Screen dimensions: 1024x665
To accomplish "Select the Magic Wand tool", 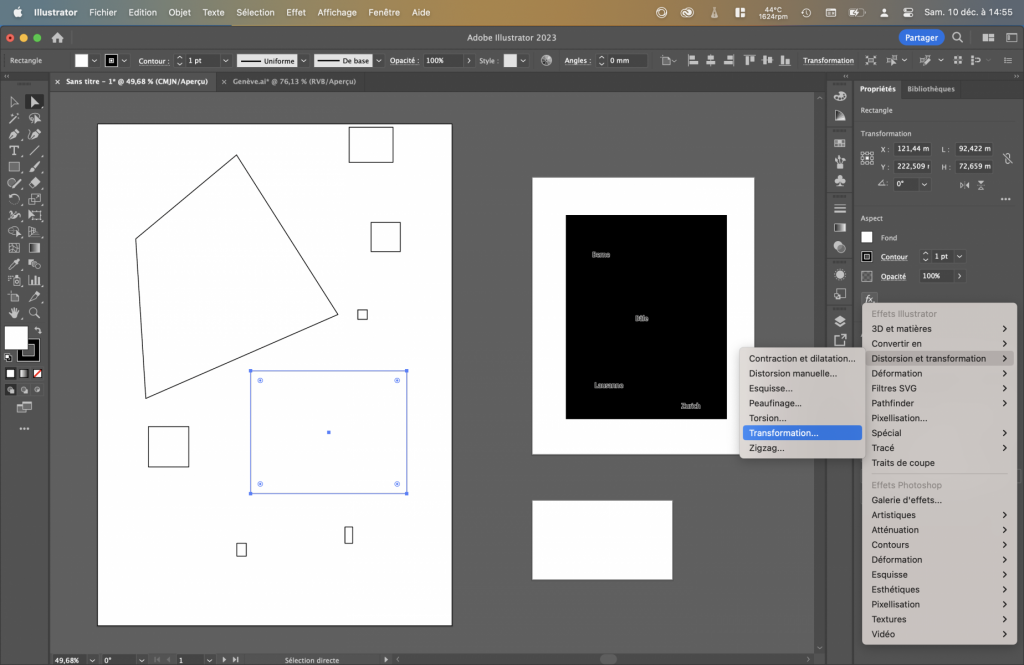I will click(x=14, y=118).
